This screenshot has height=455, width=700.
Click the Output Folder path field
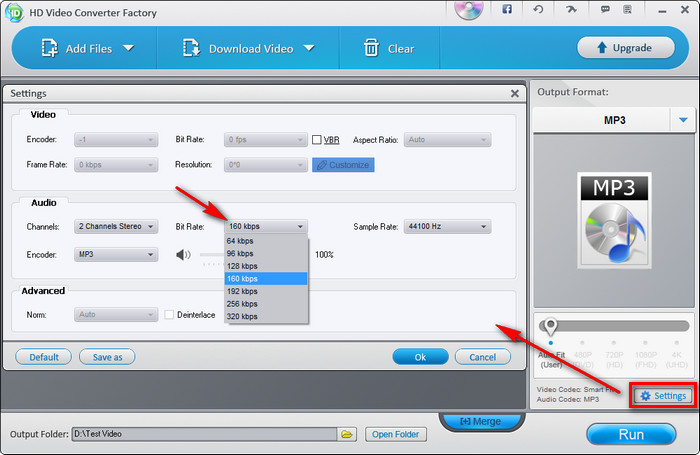(204, 434)
